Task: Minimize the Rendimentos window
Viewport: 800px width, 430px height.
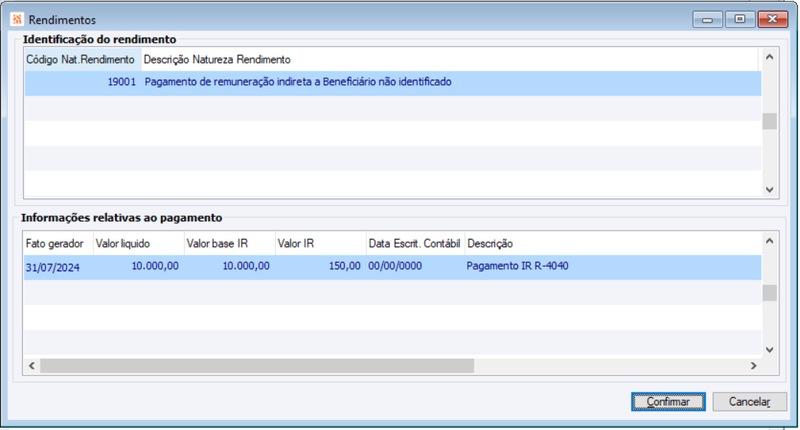Action: click(x=707, y=19)
